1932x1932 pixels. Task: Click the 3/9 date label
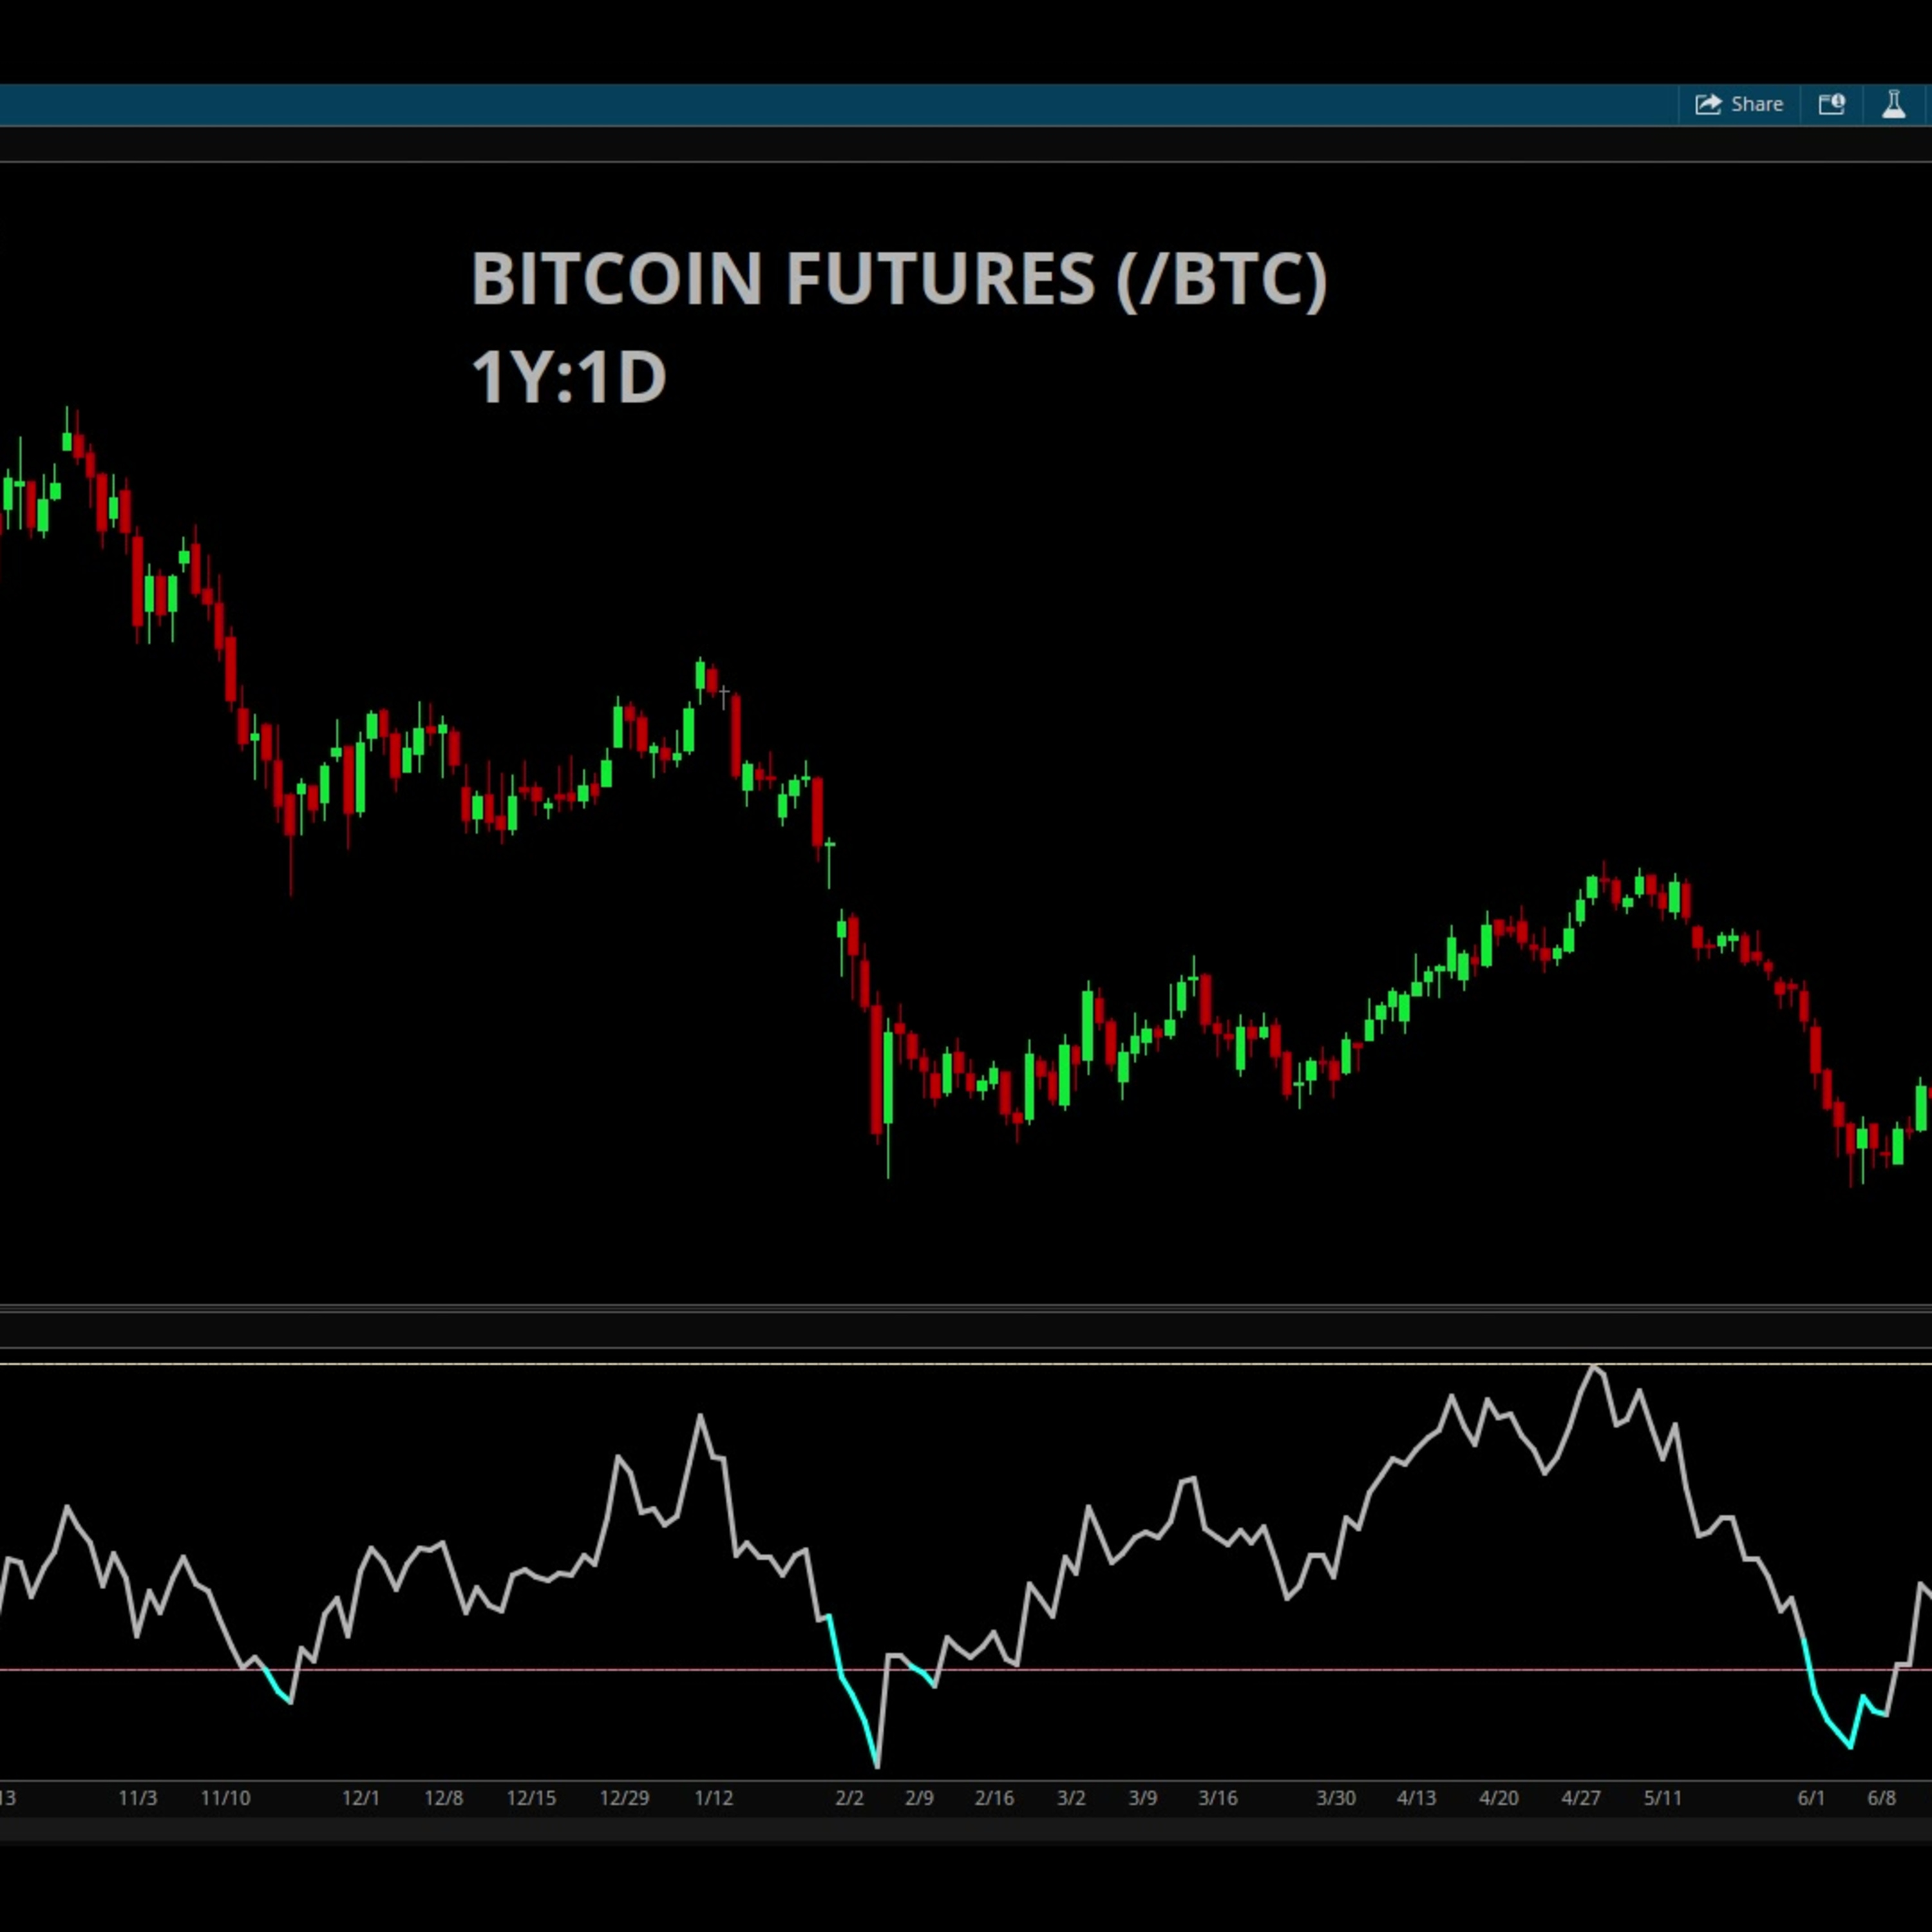point(1143,1798)
